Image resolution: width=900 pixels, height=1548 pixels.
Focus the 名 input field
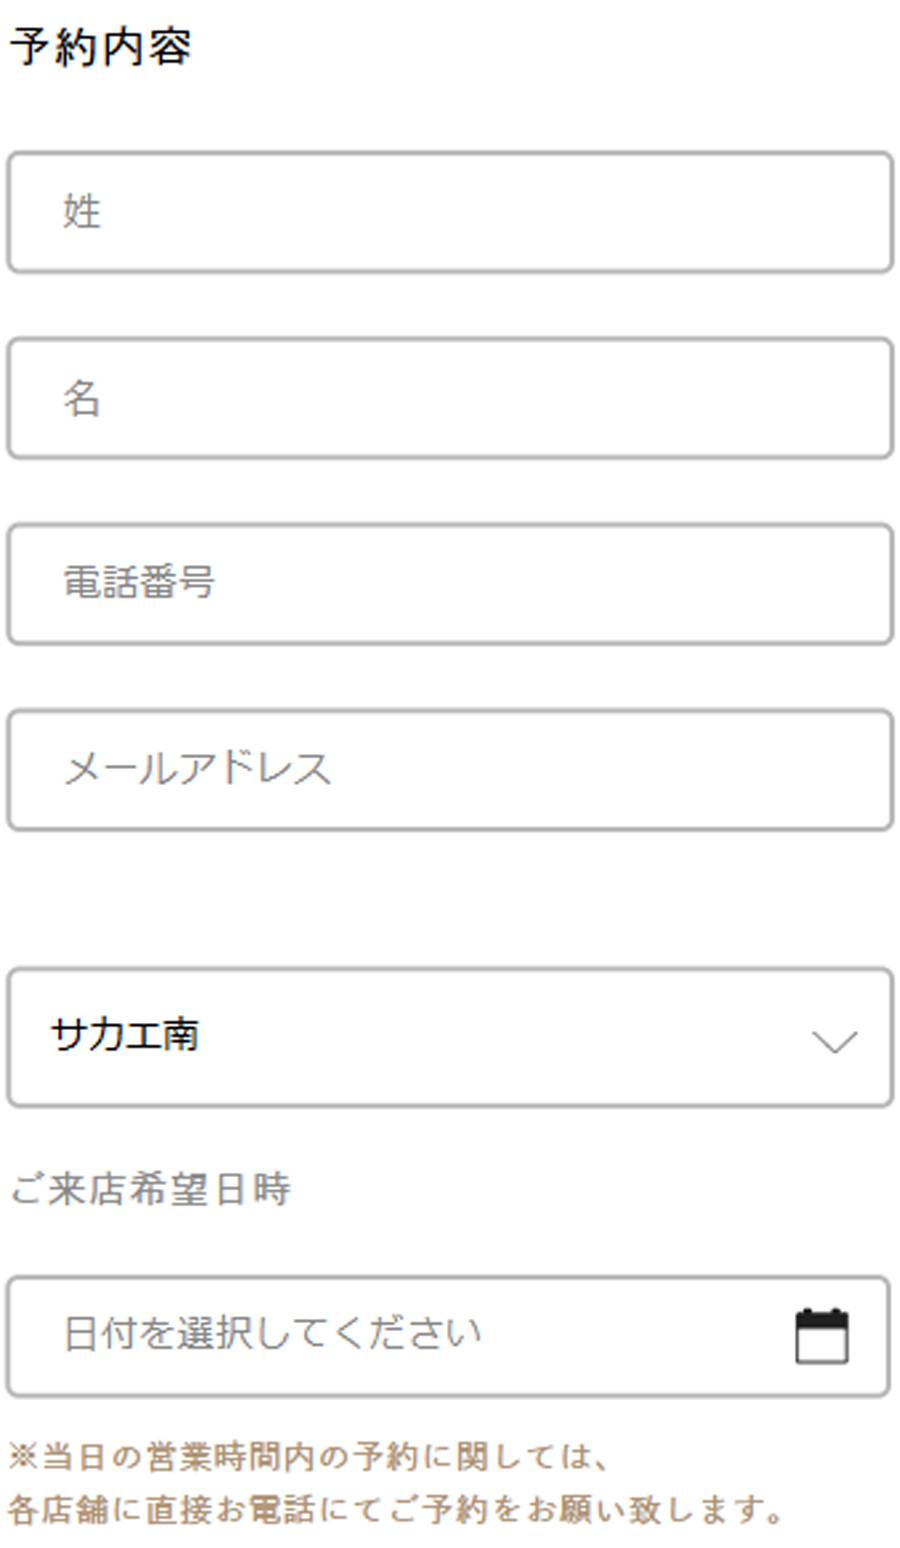449,398
